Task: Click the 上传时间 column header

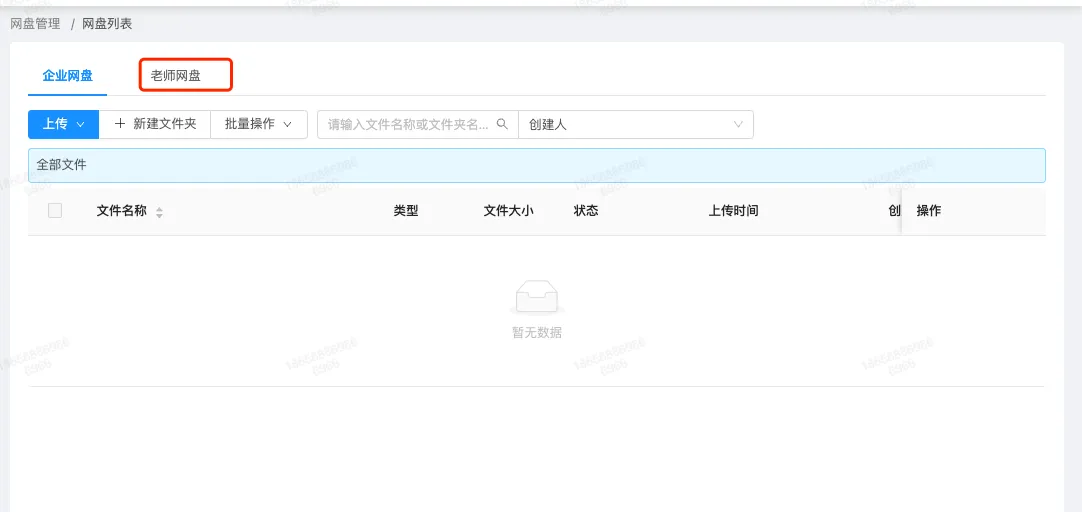Action: (734, 211)
